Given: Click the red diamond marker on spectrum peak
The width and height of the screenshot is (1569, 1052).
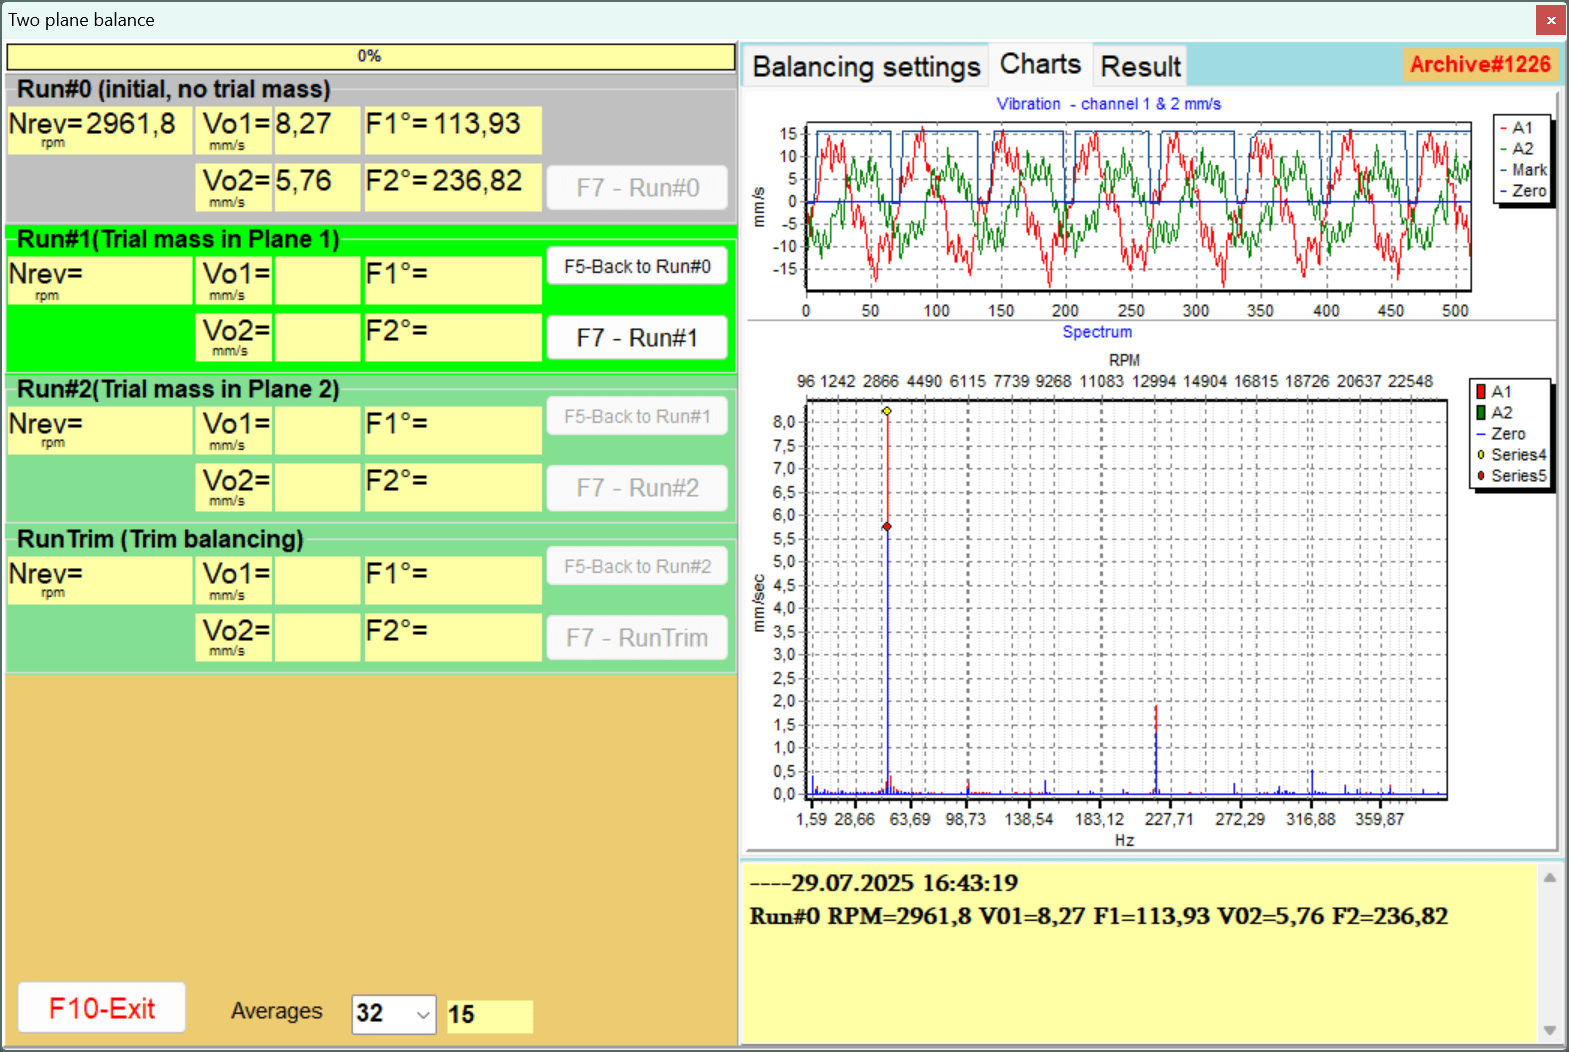Looking at the screenshot, I should click(887, 527).
